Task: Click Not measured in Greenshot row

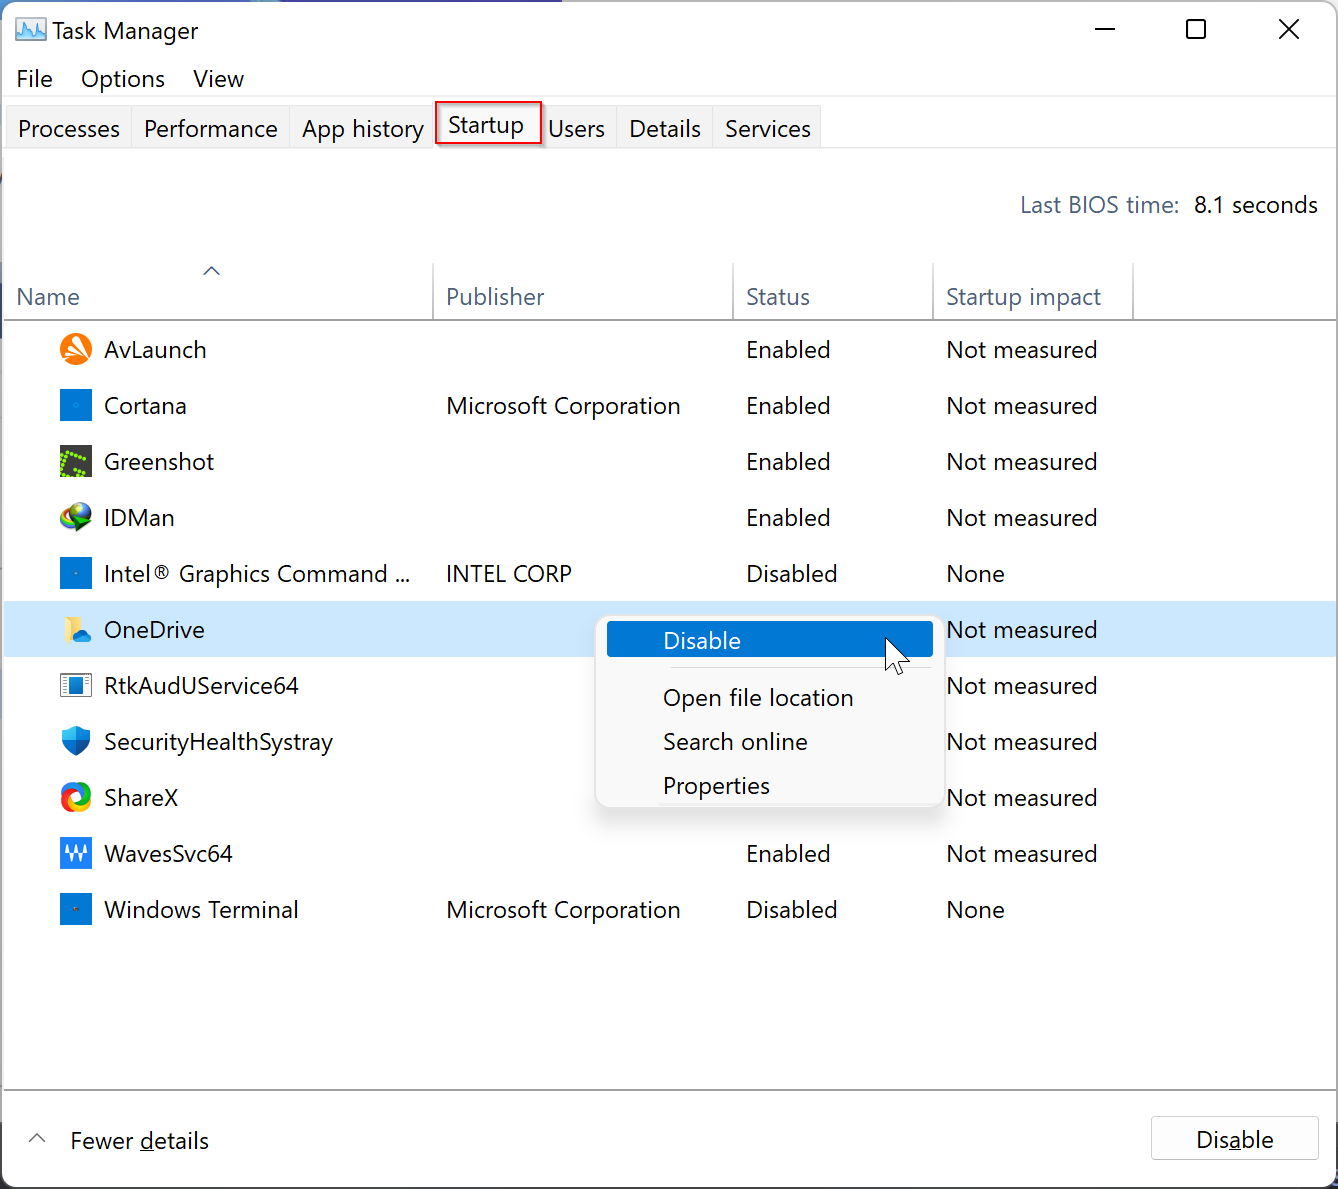Action: 1022,462
